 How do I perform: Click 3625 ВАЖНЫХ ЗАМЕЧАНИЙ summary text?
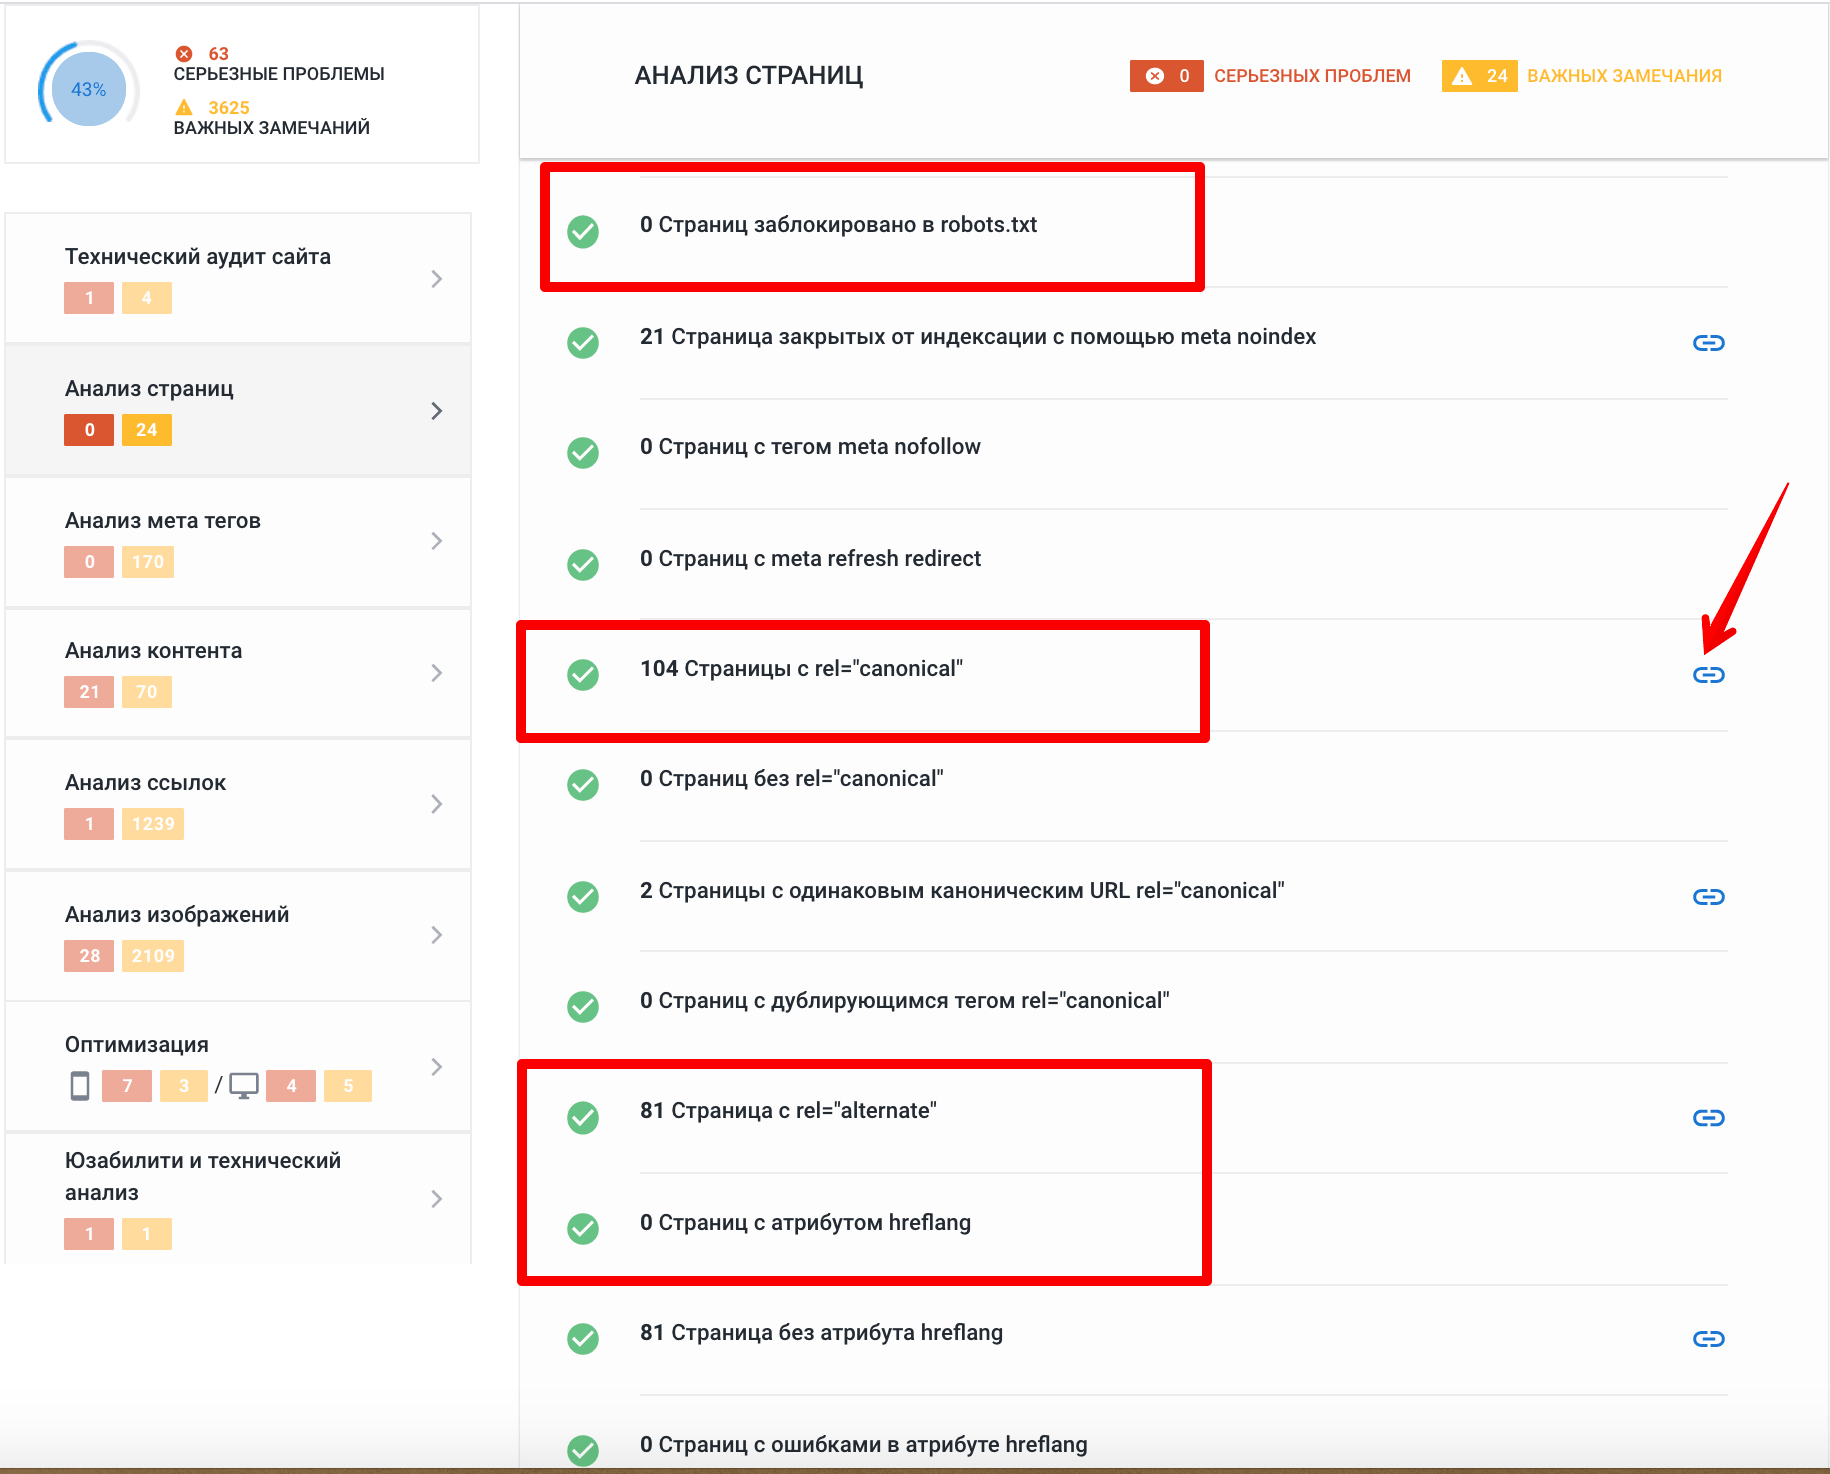(272, 118)
